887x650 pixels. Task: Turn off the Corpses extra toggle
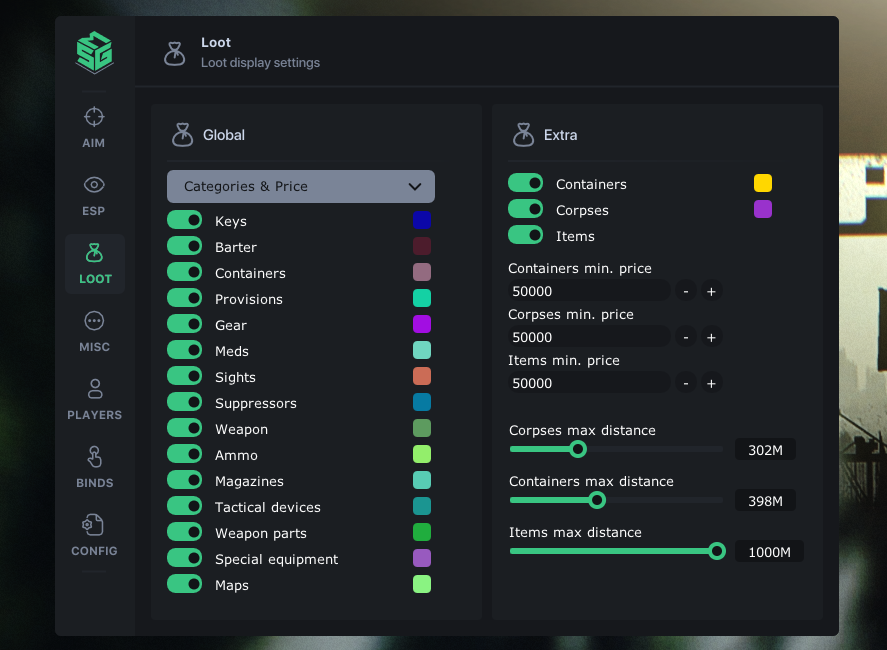pyautogui.click(x=526, y=209)
